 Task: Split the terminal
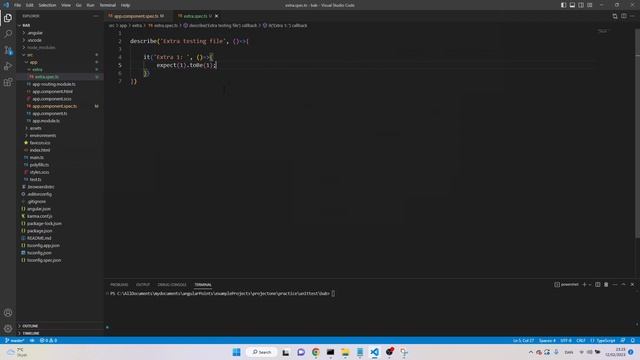click(598, 284)
